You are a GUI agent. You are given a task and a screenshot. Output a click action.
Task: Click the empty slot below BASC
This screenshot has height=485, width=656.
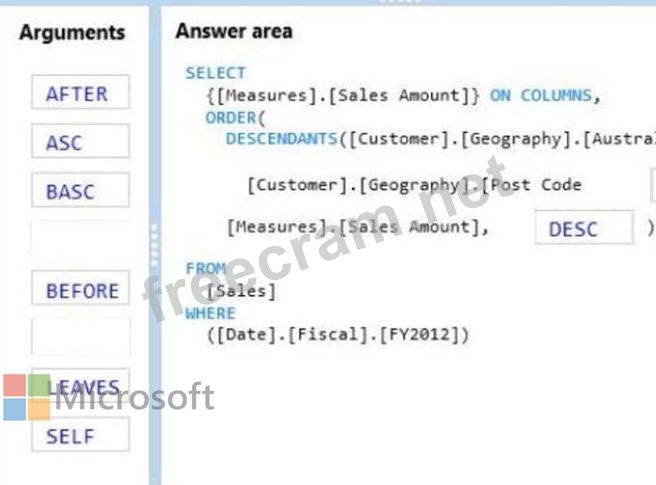[80, 240]
